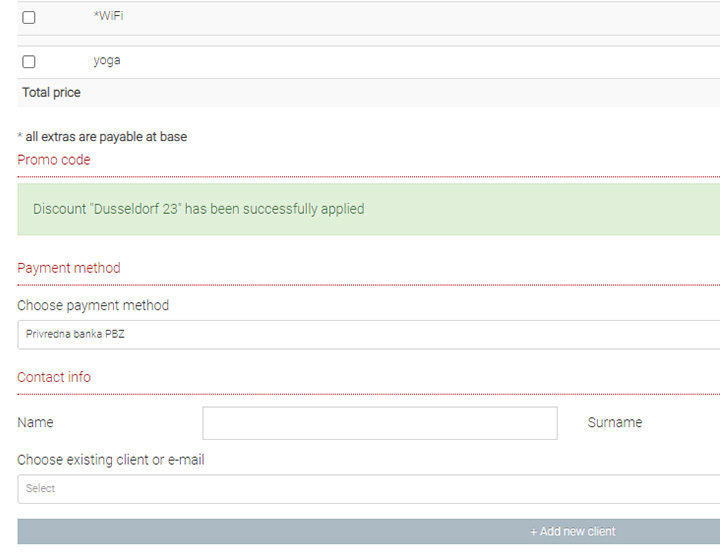The image size is (720, 552).
Task: Click the yoga extra label
Action: coord(107,61)
